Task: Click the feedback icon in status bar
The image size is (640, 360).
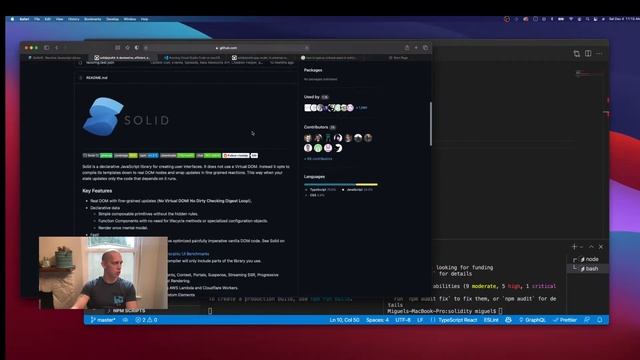Action: point(587,320)
